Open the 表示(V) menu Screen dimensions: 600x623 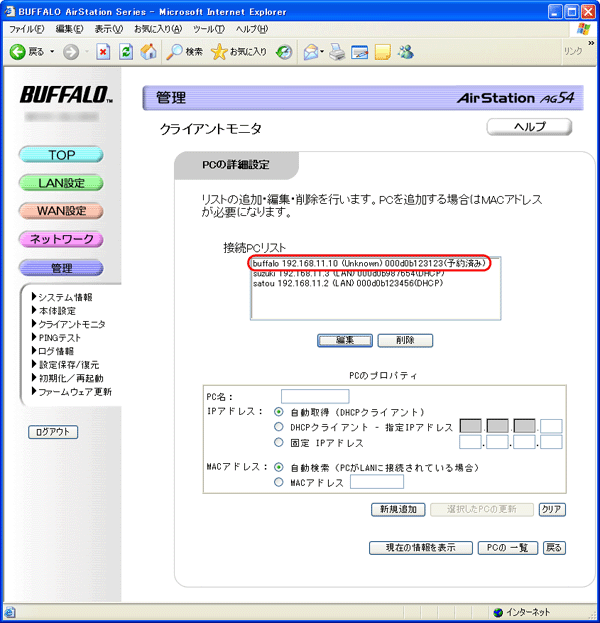click(108, 29)
